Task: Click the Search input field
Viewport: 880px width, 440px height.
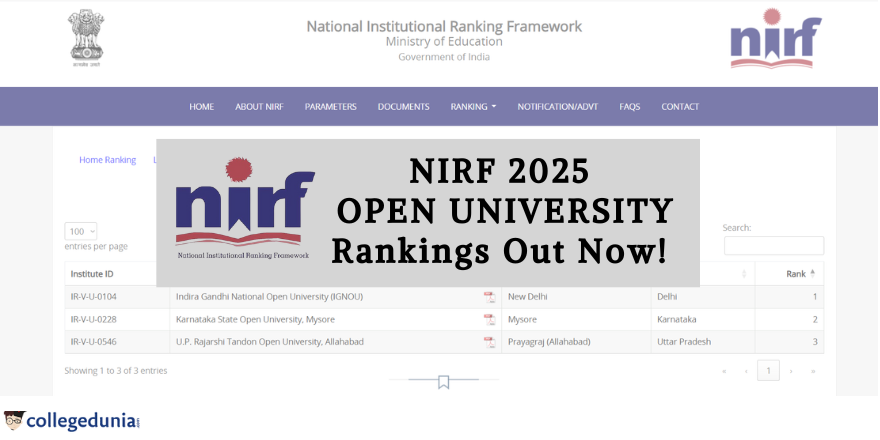Action: point(774,246)
